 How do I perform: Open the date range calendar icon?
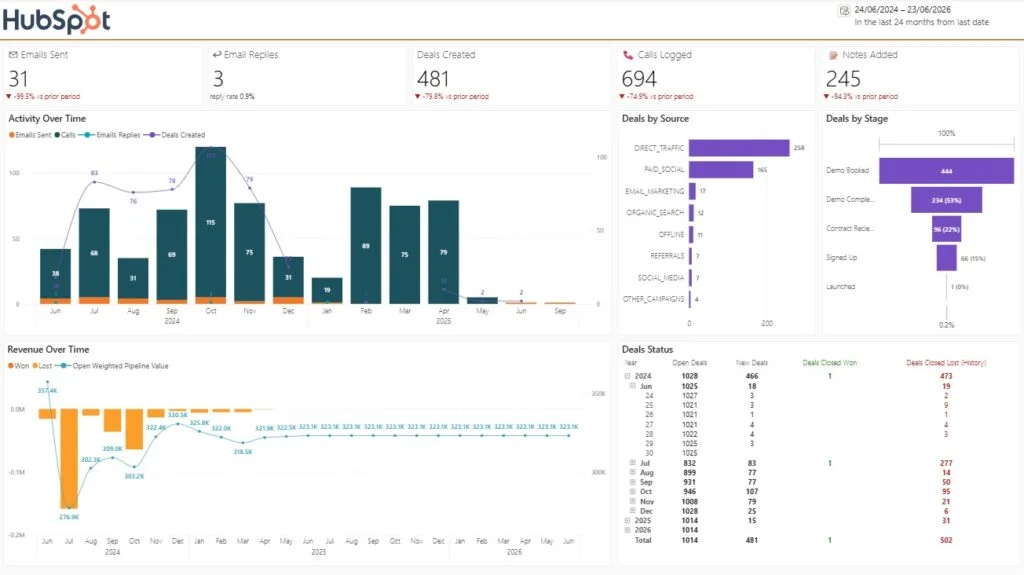pyautogui.click(x=844, y=10)
